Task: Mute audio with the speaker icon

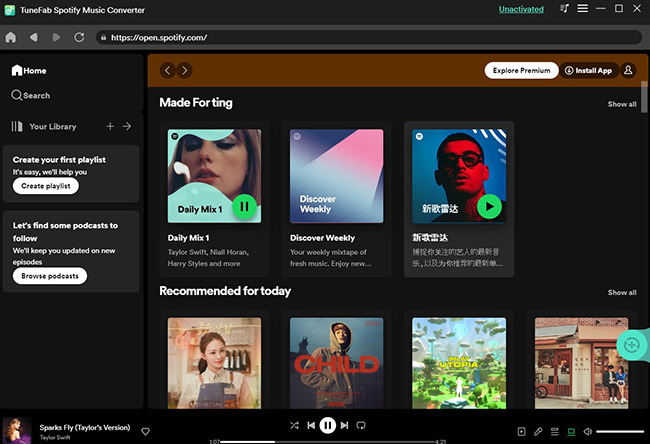Action: point(588,432)
